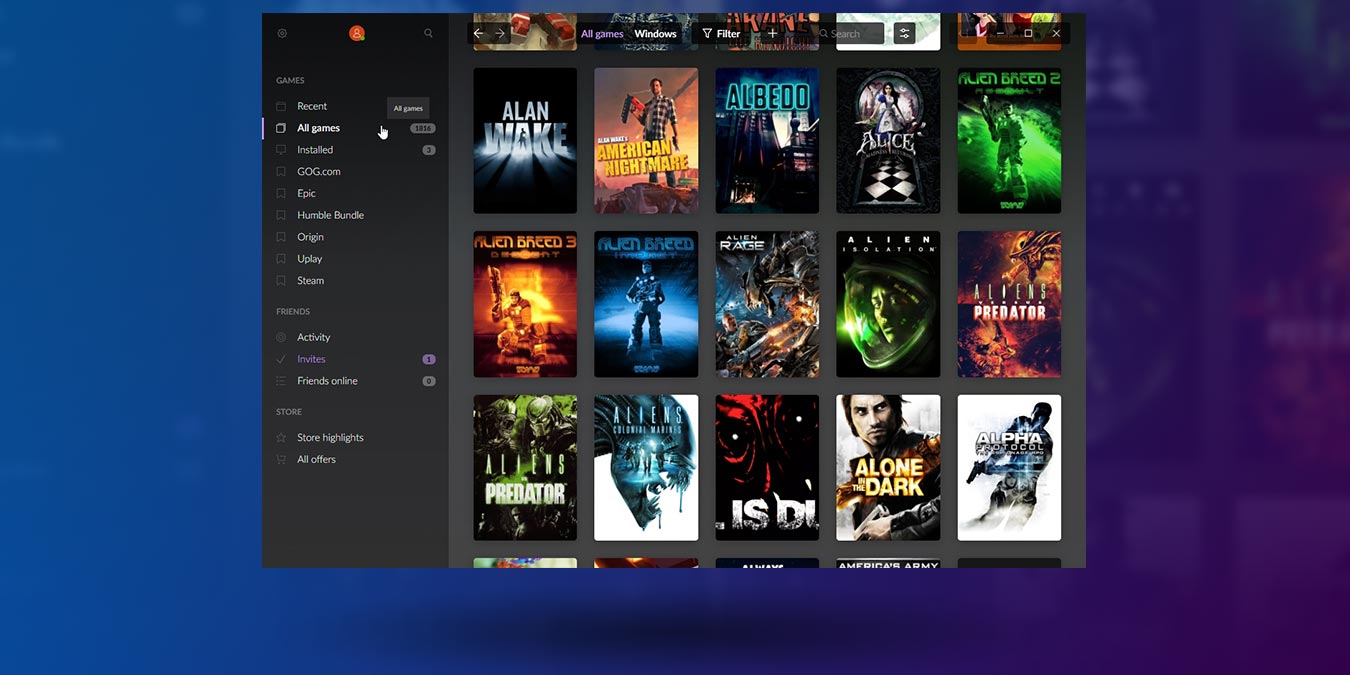
Task: Open the Steam library section
Action: tap(310, 280)
